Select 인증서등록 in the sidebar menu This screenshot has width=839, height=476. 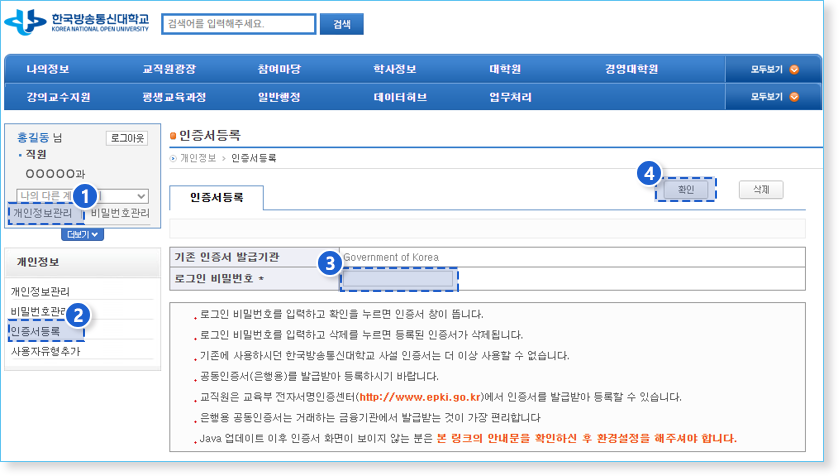tap(35, 331)
